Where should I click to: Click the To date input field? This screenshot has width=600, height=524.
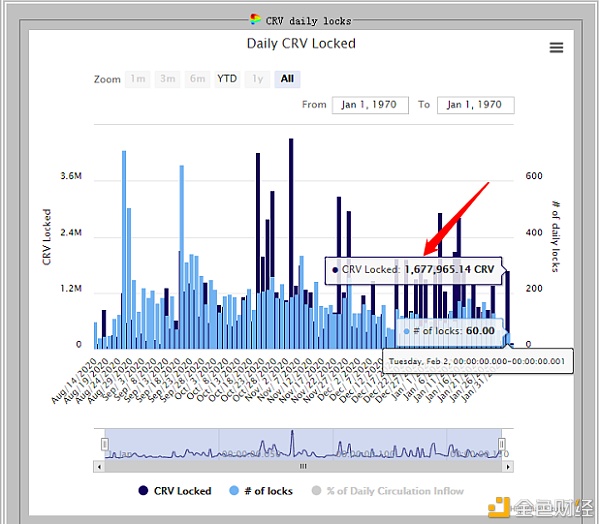[x=476, y=104]
